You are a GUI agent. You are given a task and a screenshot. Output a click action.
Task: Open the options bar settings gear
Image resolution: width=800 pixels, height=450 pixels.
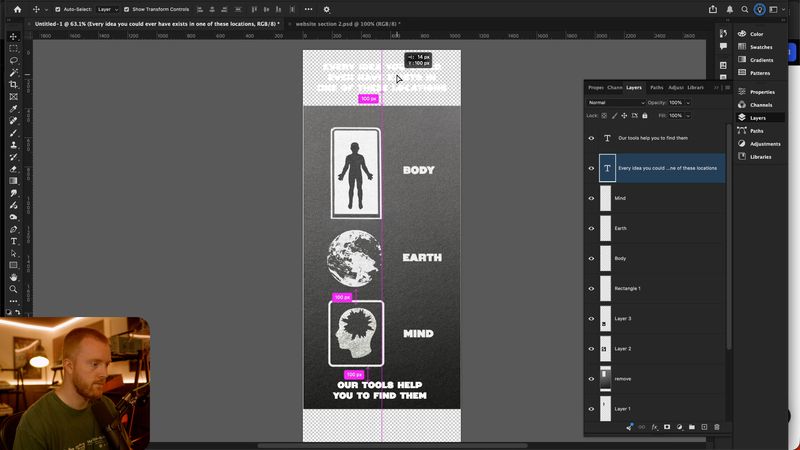[x=327, y=9]
